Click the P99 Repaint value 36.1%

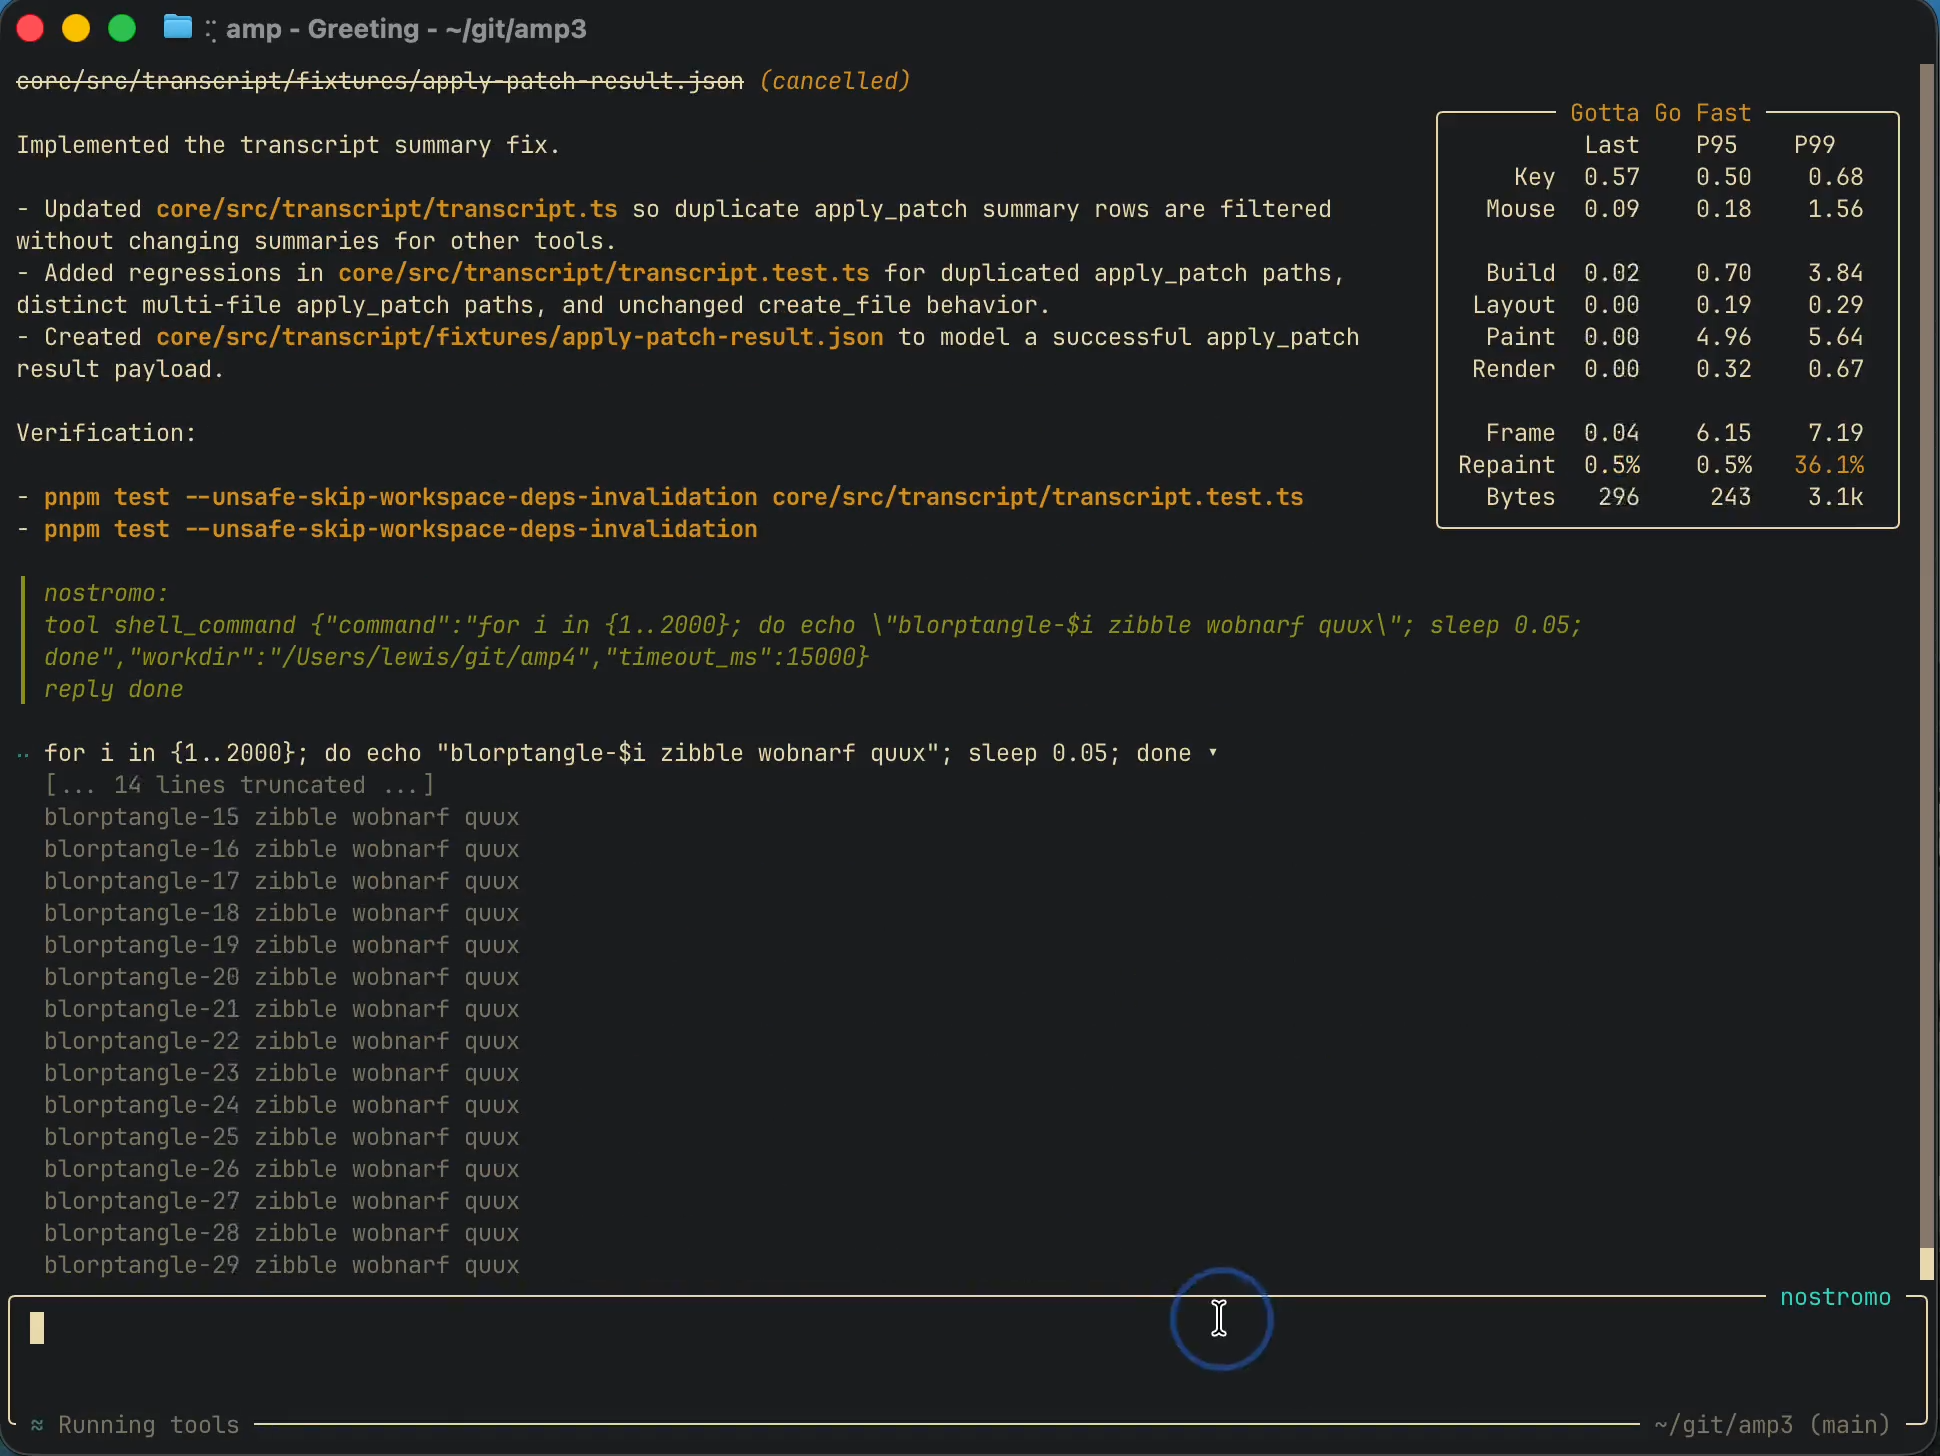pos(1829,465)
